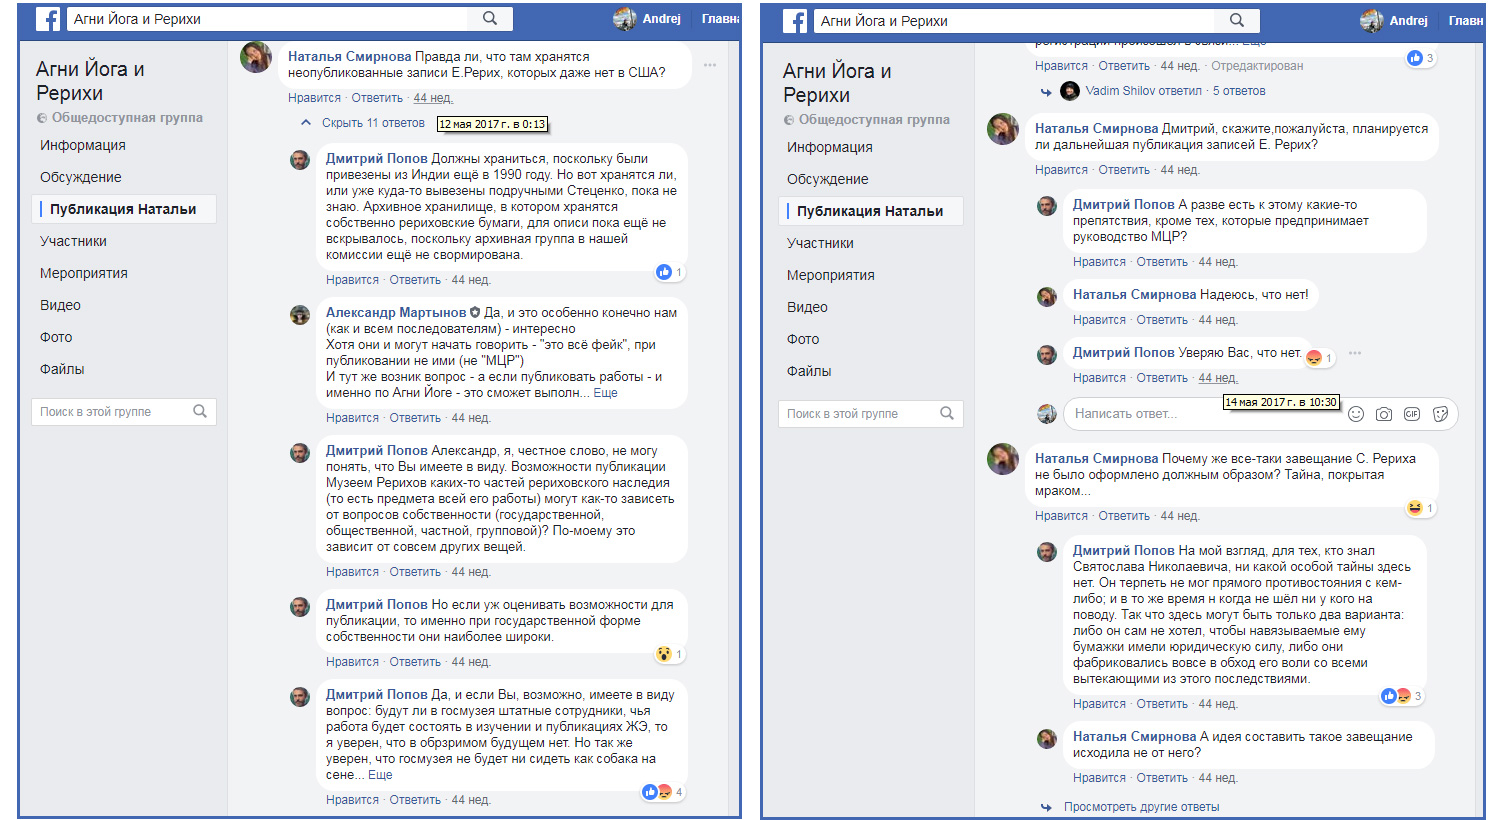The image size is (1500, 820).
Task: Expand 'Еще' on Александр Мартынов's comment
Action: (605, 393)
